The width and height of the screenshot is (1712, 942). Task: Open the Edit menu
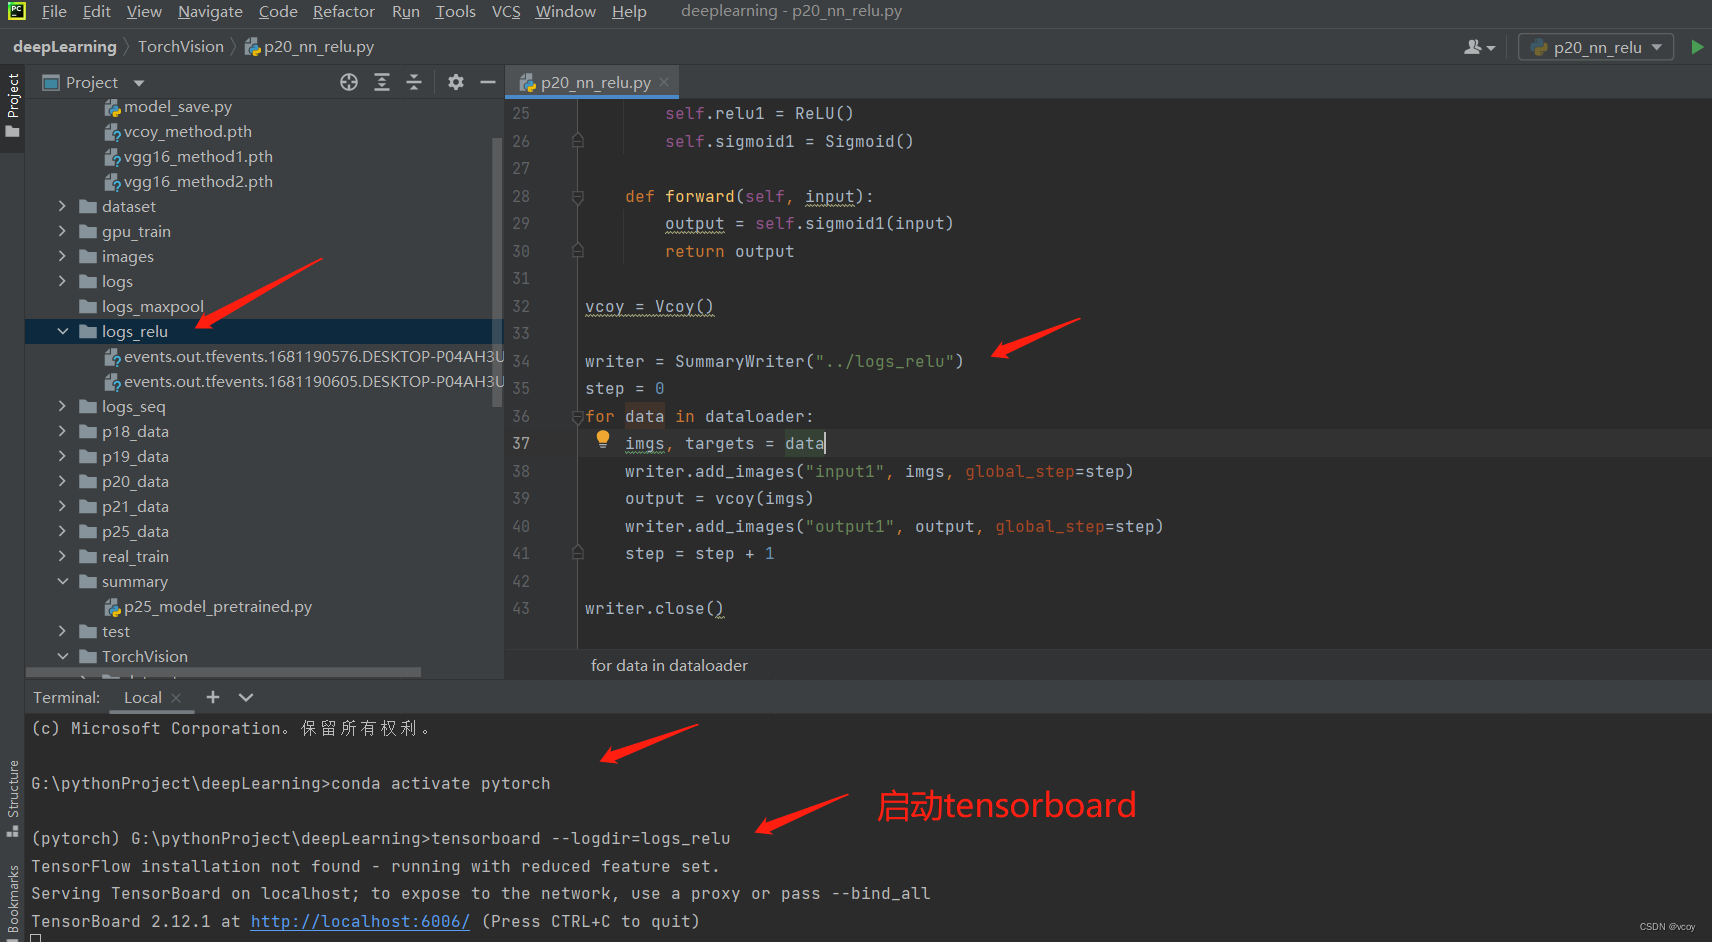click(97, 11)
